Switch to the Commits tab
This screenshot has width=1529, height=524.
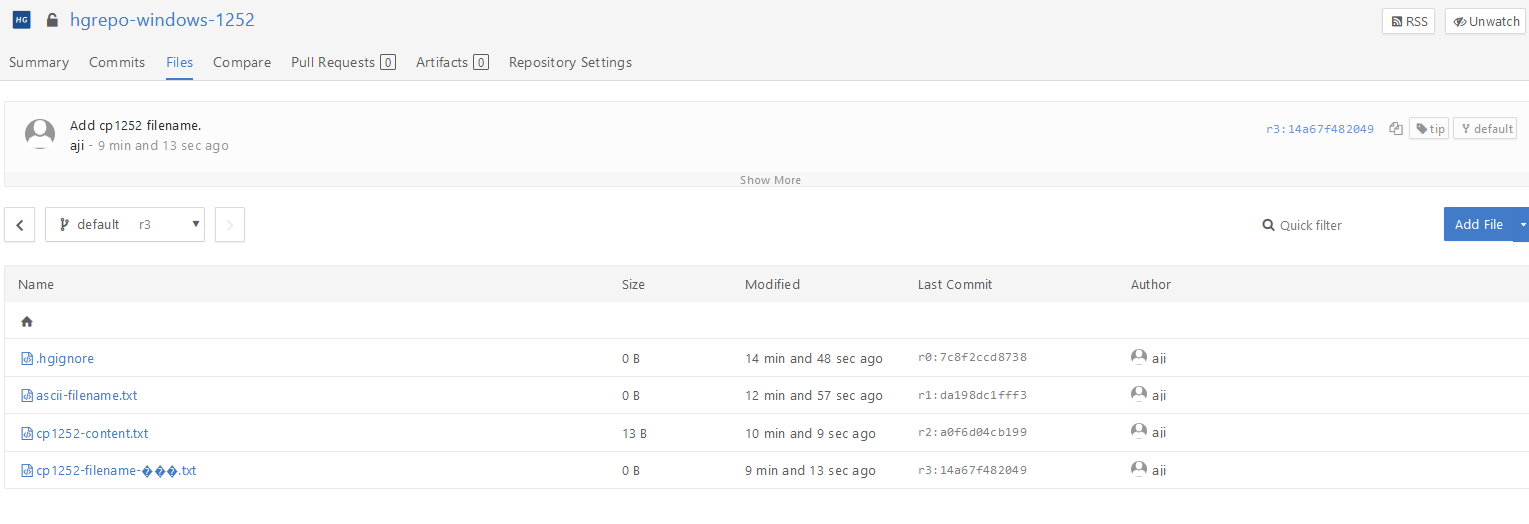[x=117, y=62]
